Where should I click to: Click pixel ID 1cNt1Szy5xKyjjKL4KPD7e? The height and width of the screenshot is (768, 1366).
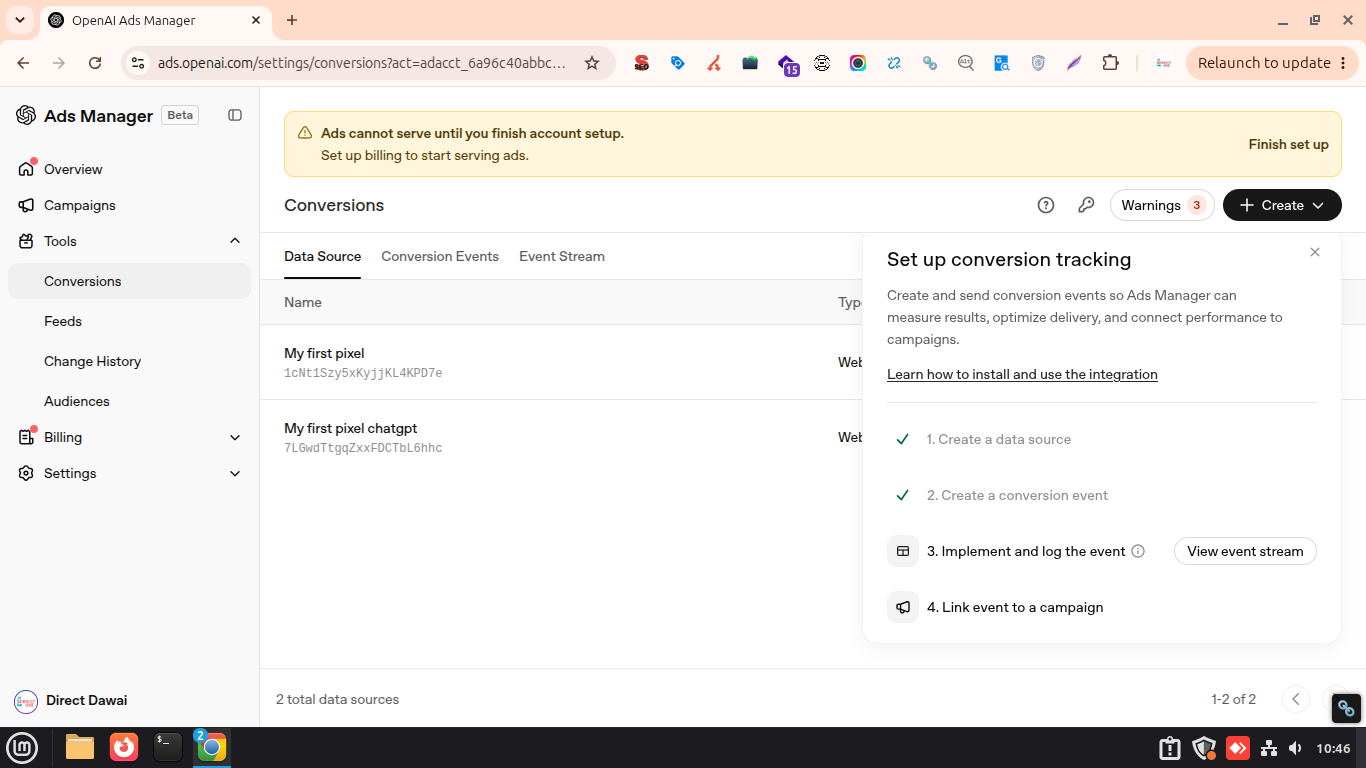click(x=363, y=373)
